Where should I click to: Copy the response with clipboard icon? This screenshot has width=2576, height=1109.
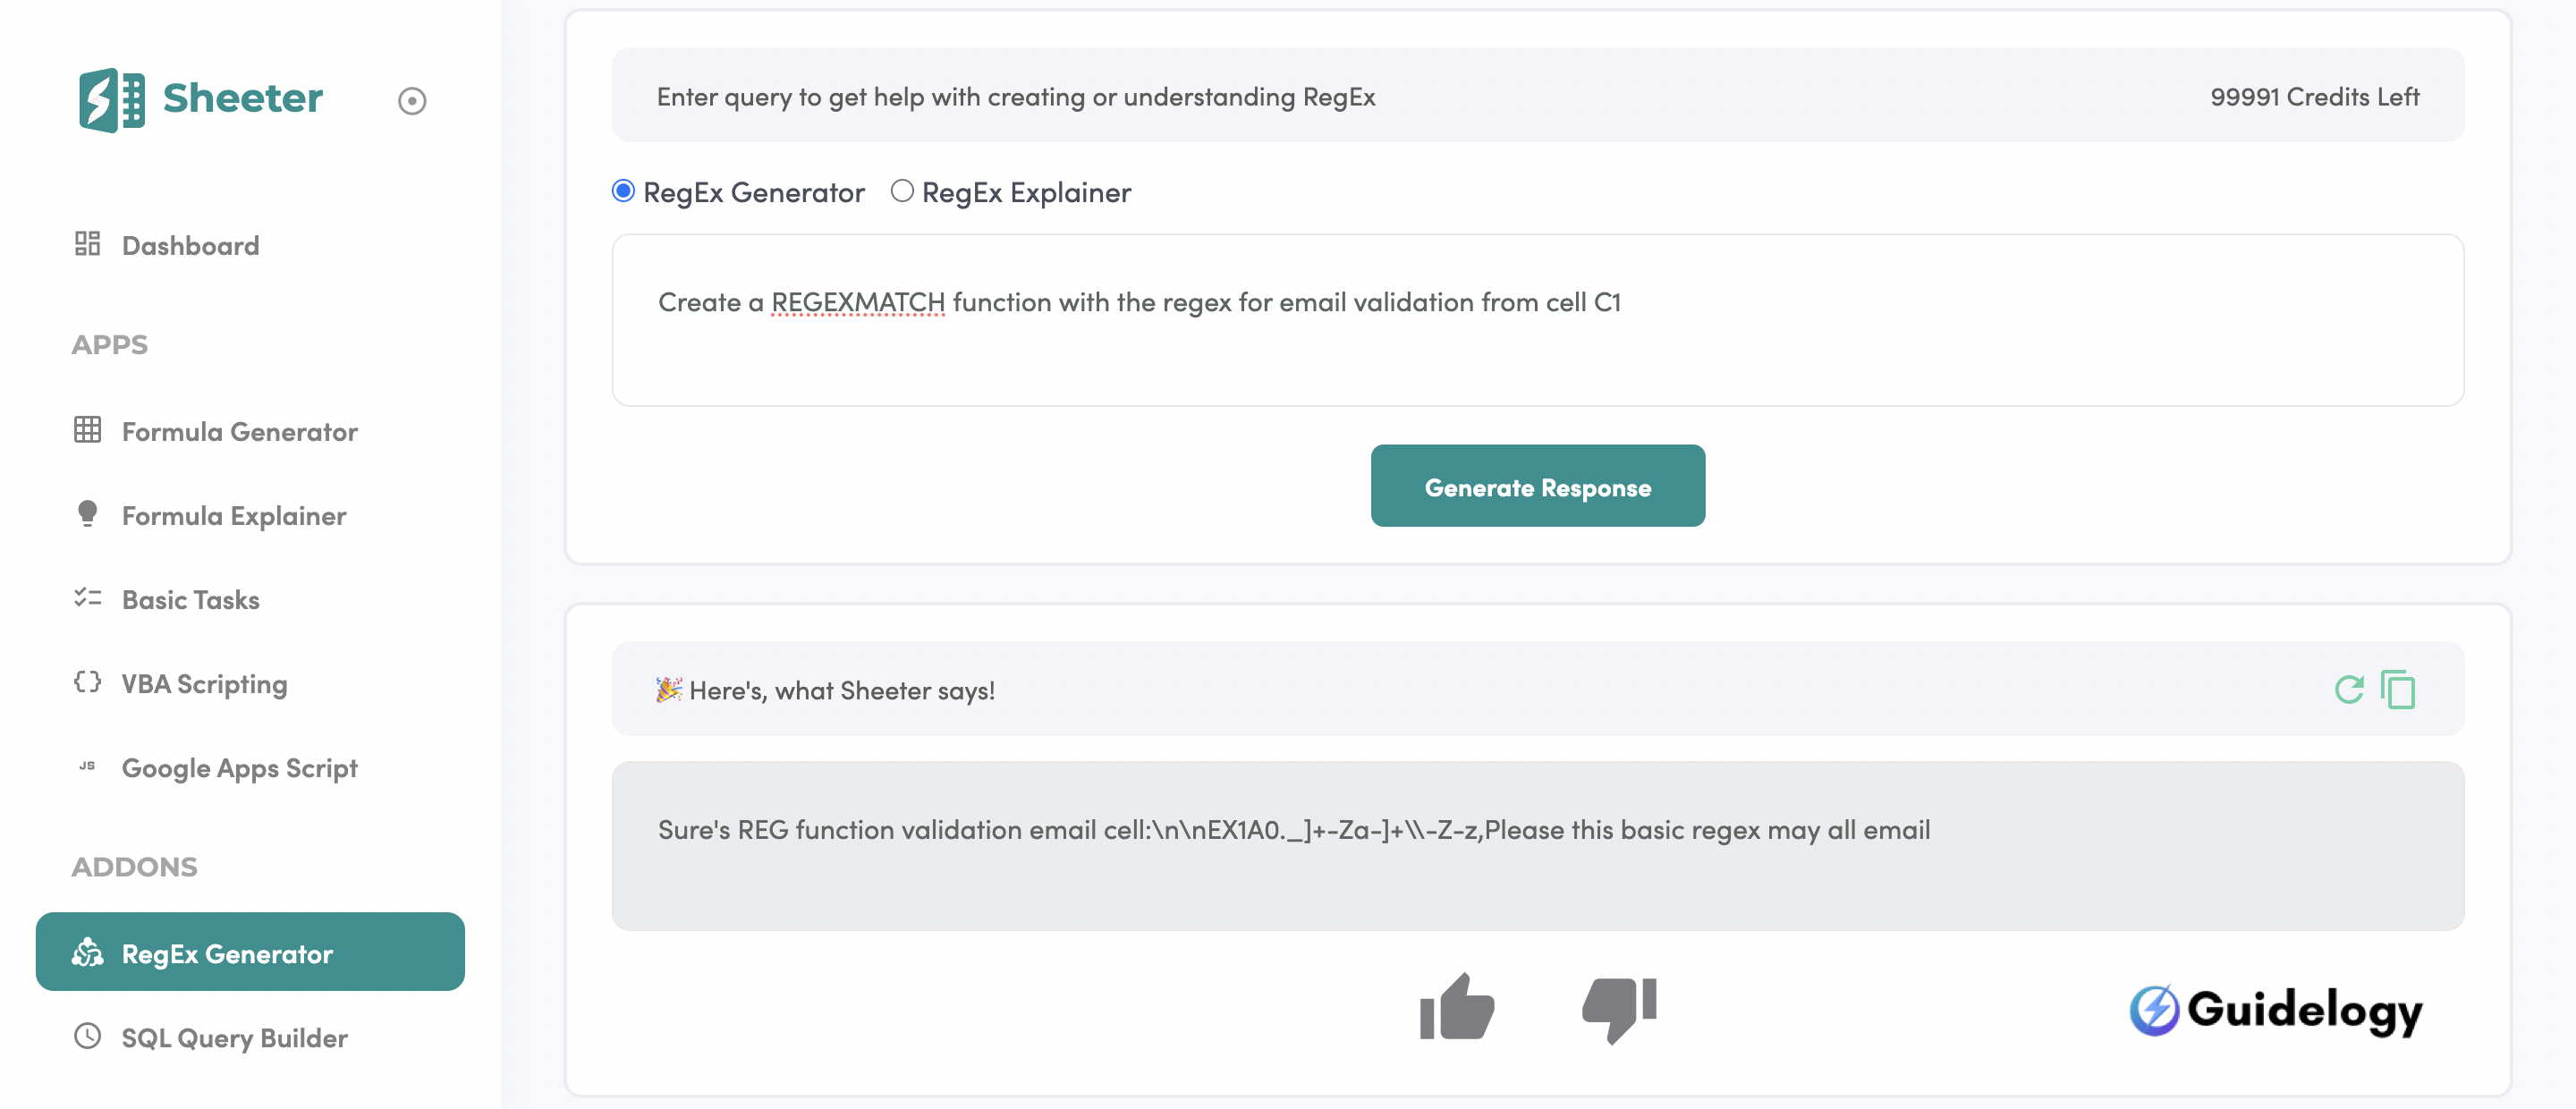[x=2398, y=689]
